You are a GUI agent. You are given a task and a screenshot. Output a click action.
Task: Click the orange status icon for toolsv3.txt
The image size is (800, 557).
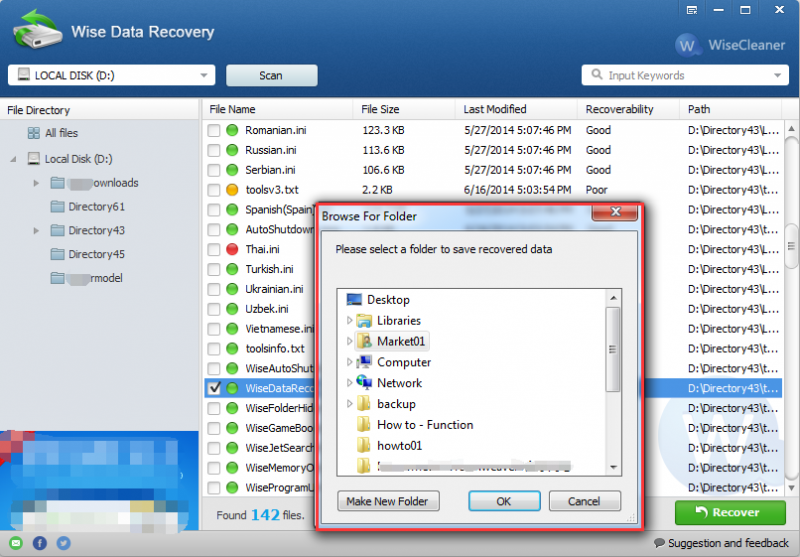tap(232, 190)
